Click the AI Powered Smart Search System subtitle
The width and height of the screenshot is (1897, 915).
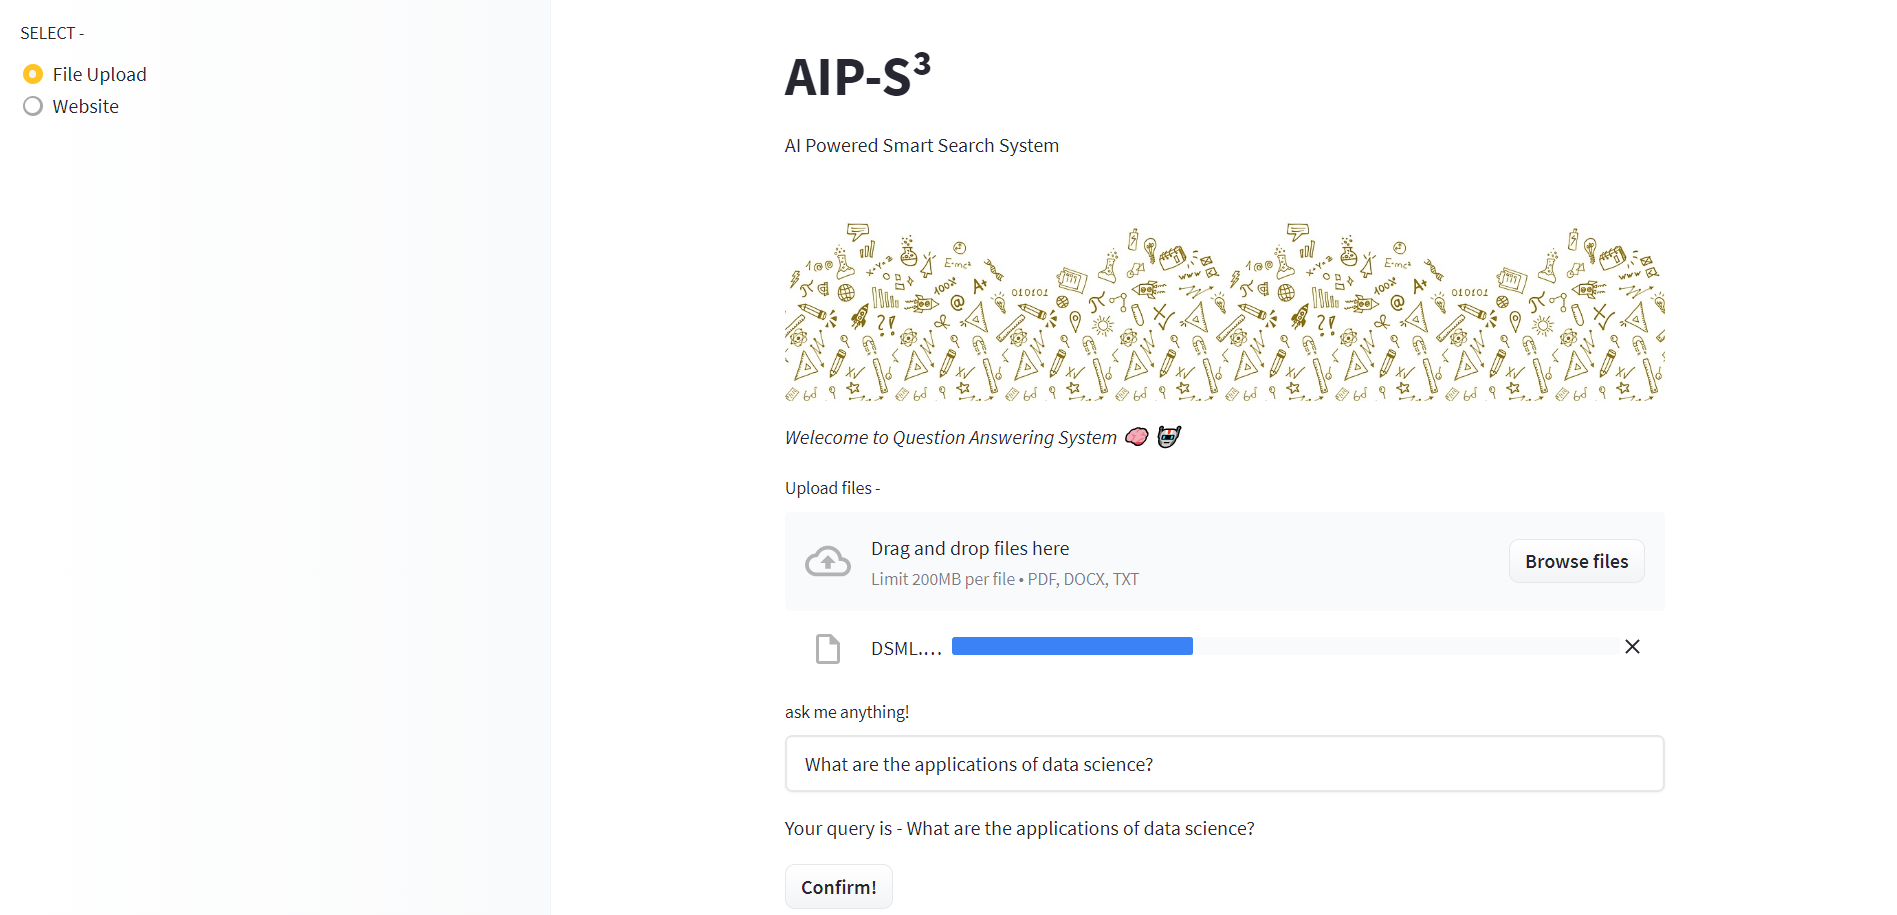pos(921,146)
